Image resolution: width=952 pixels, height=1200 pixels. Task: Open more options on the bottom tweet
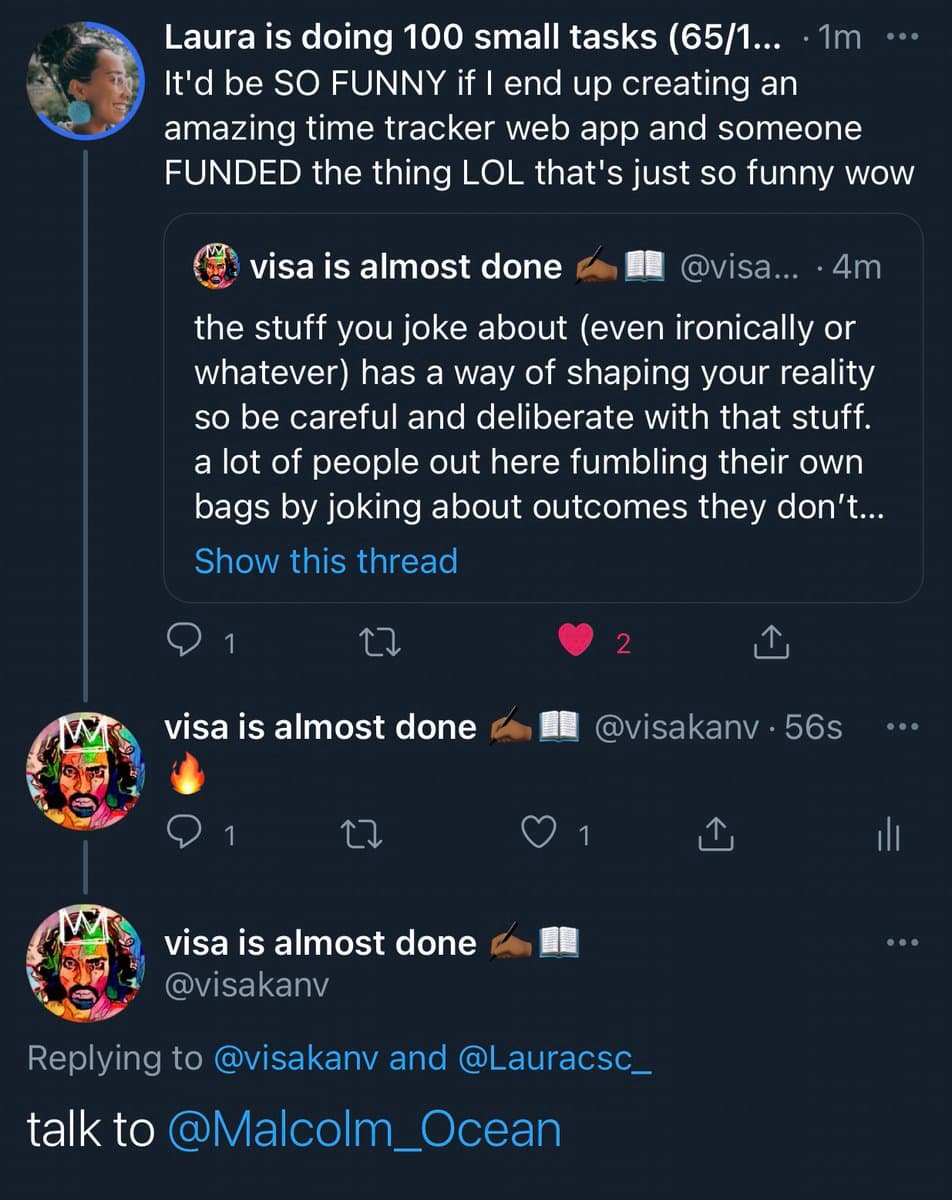[901, 942]
